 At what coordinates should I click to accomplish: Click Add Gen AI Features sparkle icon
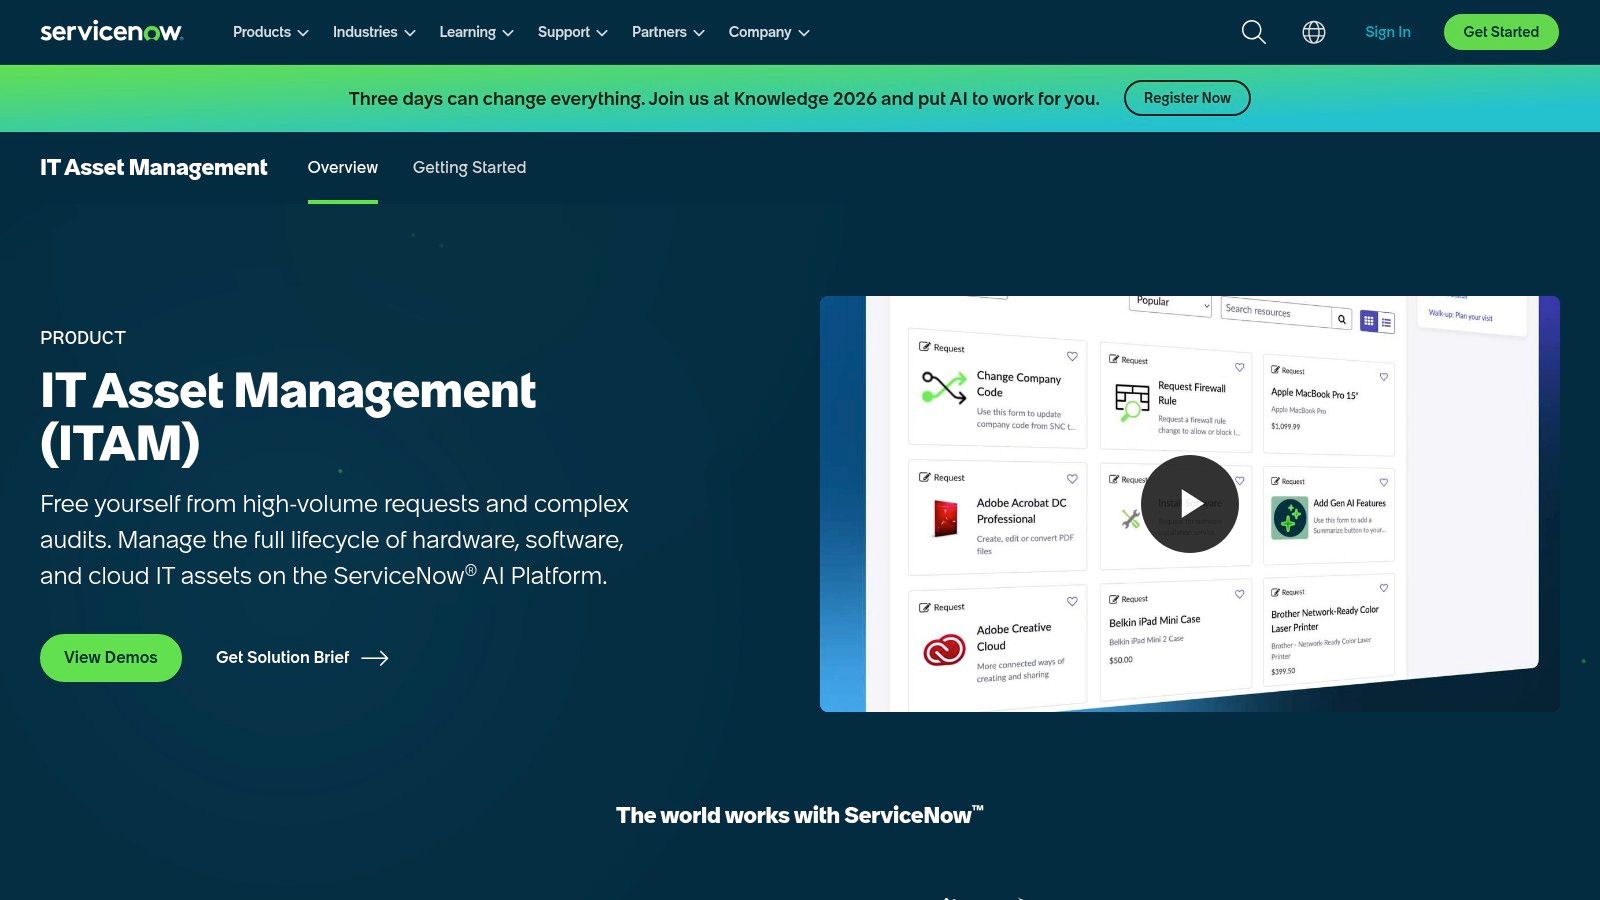(x=1290, y=518)
